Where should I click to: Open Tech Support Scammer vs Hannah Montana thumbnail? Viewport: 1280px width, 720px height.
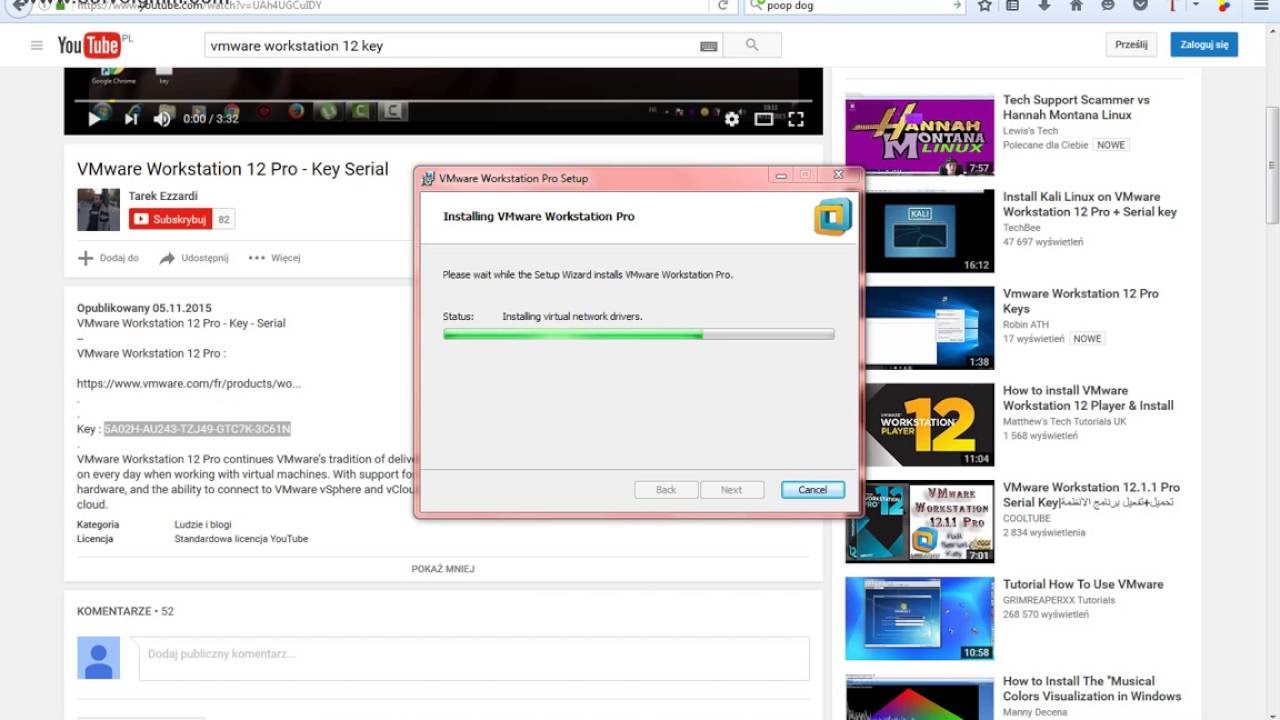click(x=920, y=135)
